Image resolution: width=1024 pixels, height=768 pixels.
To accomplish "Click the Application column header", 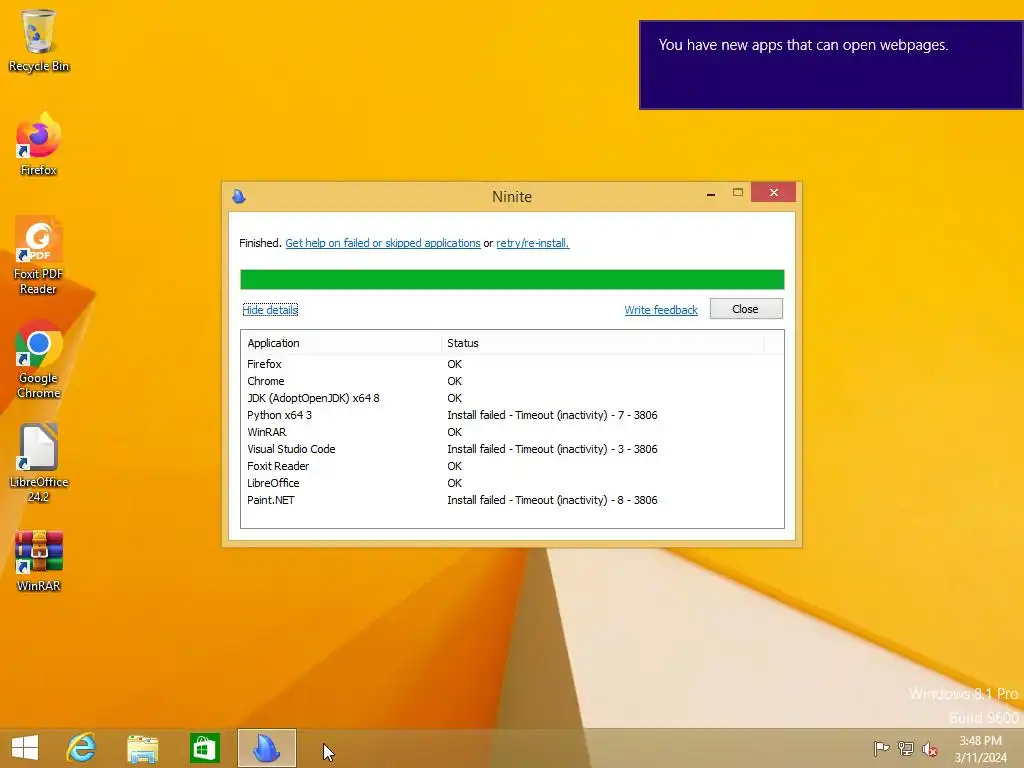I will (x=341, y=343).
